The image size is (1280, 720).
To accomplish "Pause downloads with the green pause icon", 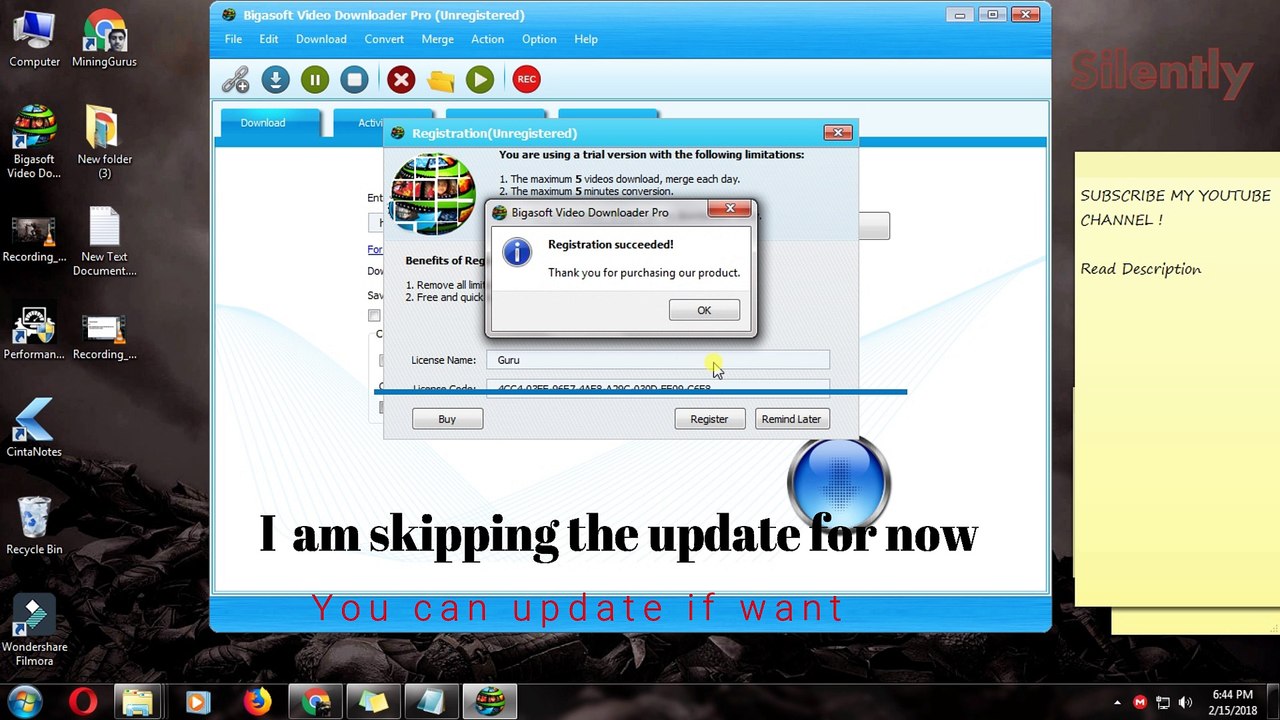I will [315, 79].
